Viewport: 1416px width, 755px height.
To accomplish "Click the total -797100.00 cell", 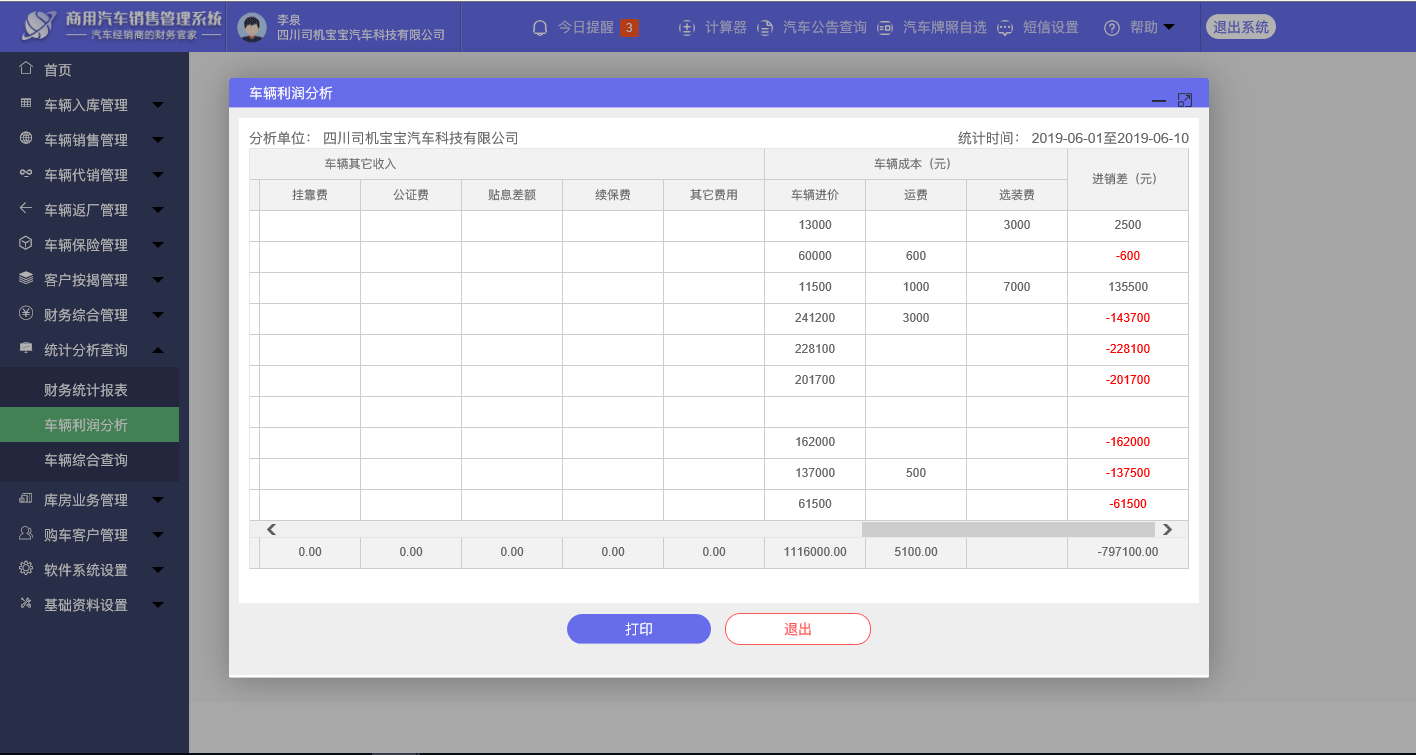I will [x=1128, y=552].
